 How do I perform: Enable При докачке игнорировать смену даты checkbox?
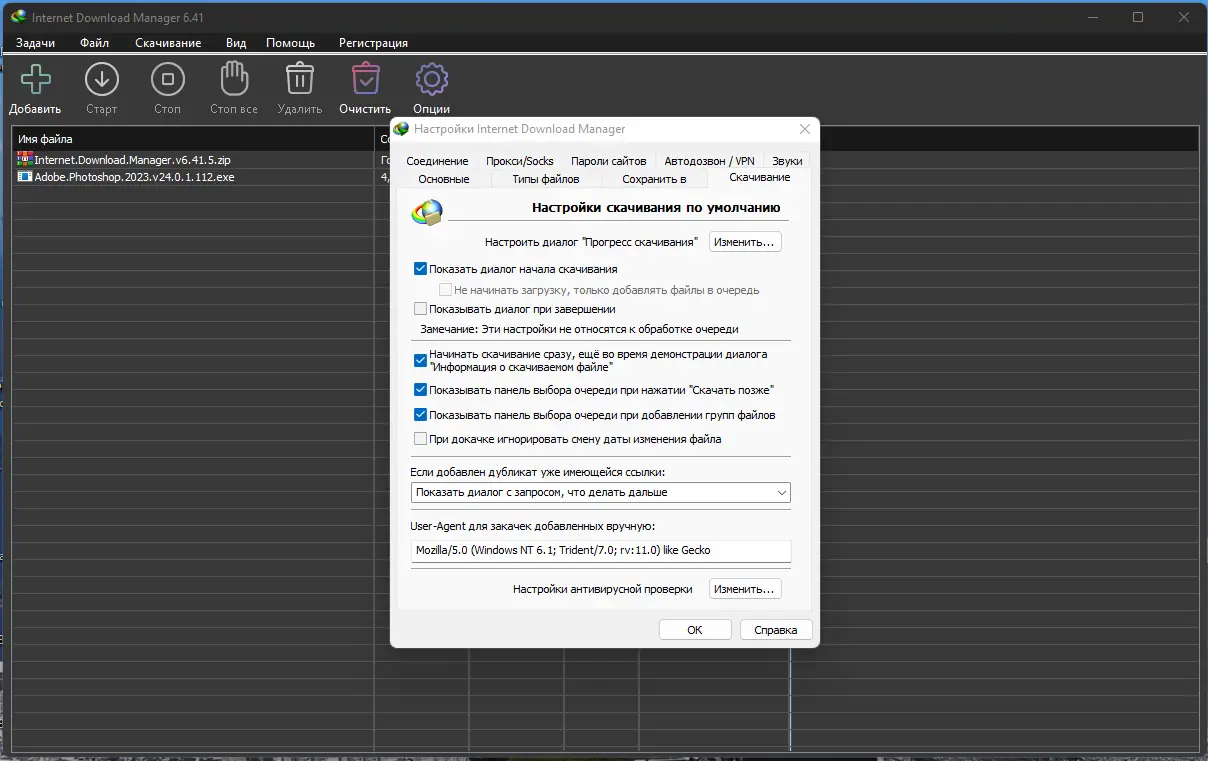pos(420,438)
